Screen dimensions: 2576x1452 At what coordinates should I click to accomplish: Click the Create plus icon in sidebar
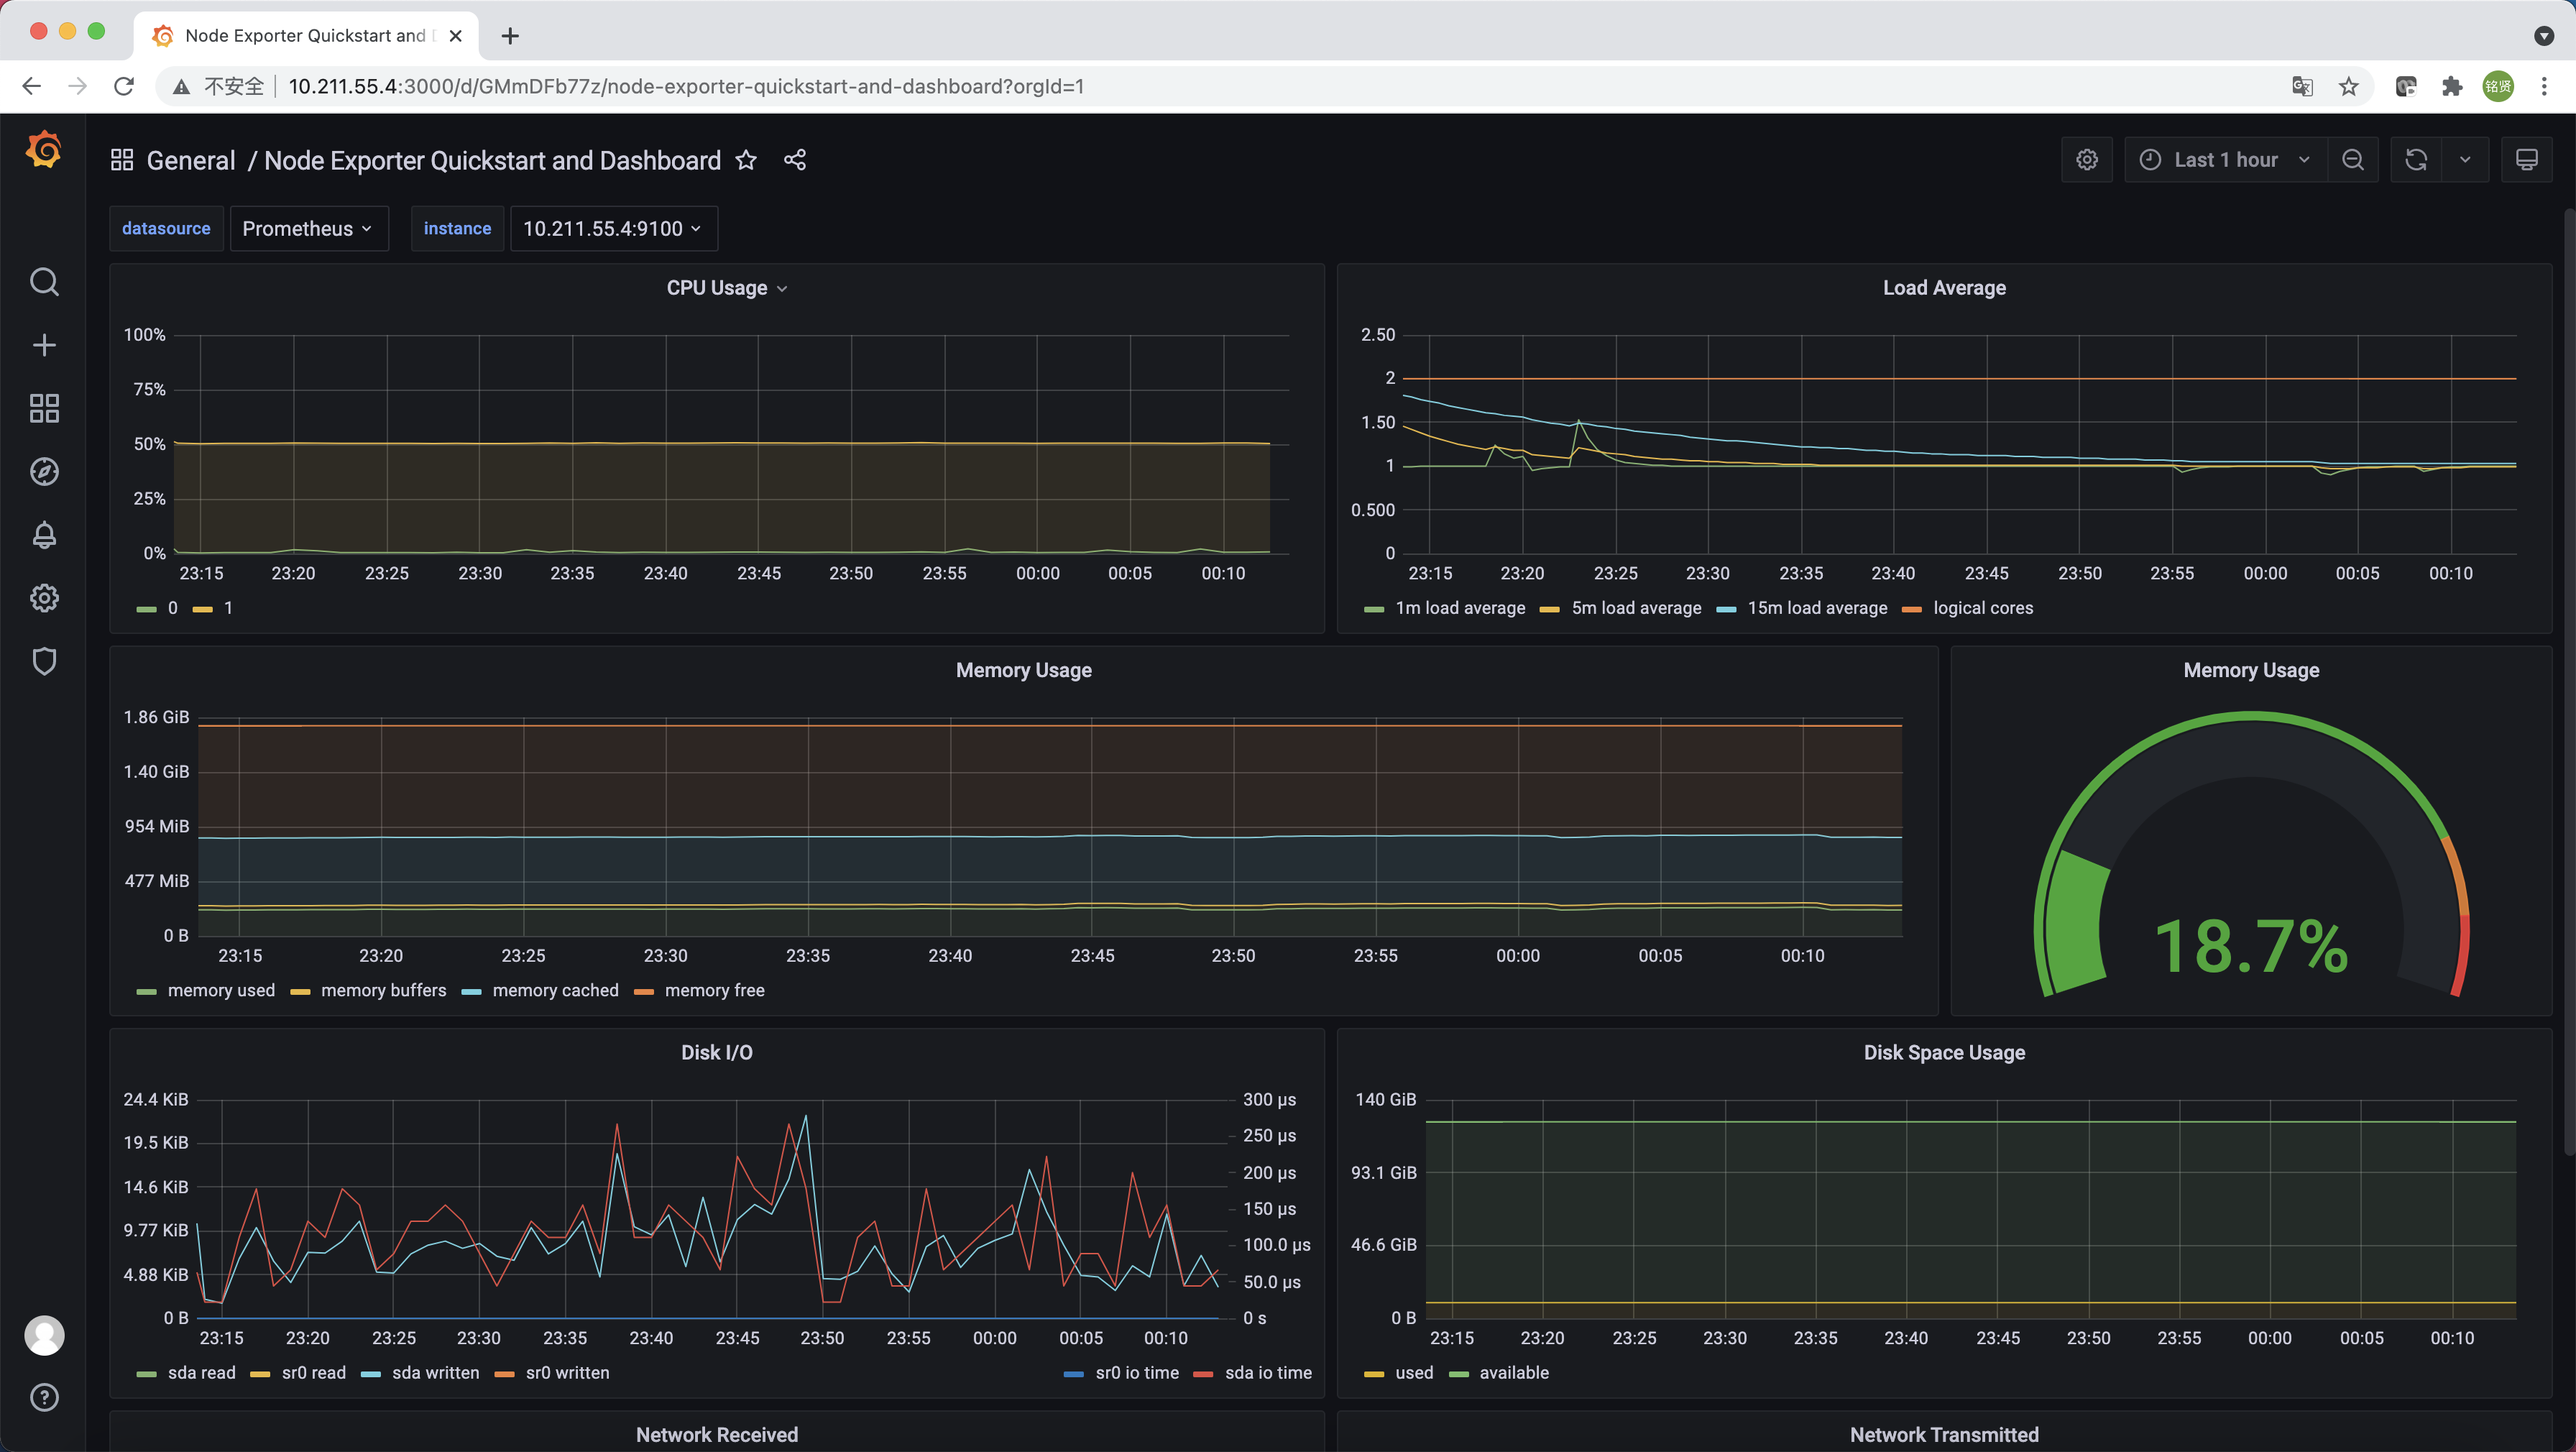click(44, 345)
